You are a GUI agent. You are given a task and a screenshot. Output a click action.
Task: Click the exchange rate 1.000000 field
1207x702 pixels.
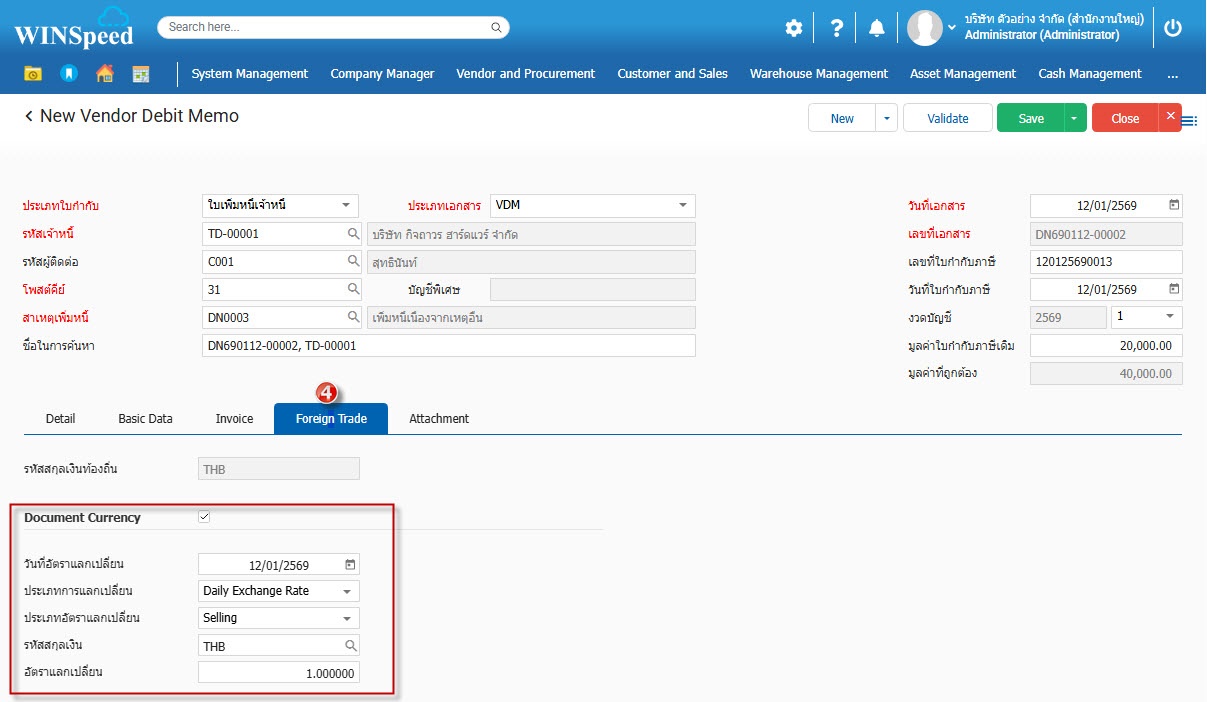279,673
